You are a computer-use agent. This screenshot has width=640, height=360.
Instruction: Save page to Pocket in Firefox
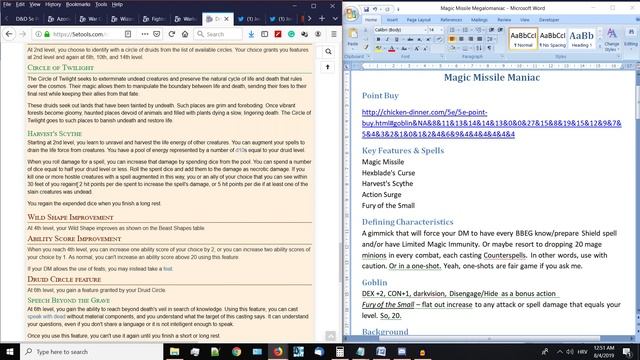pyautogui.click(x=156, y=34)
